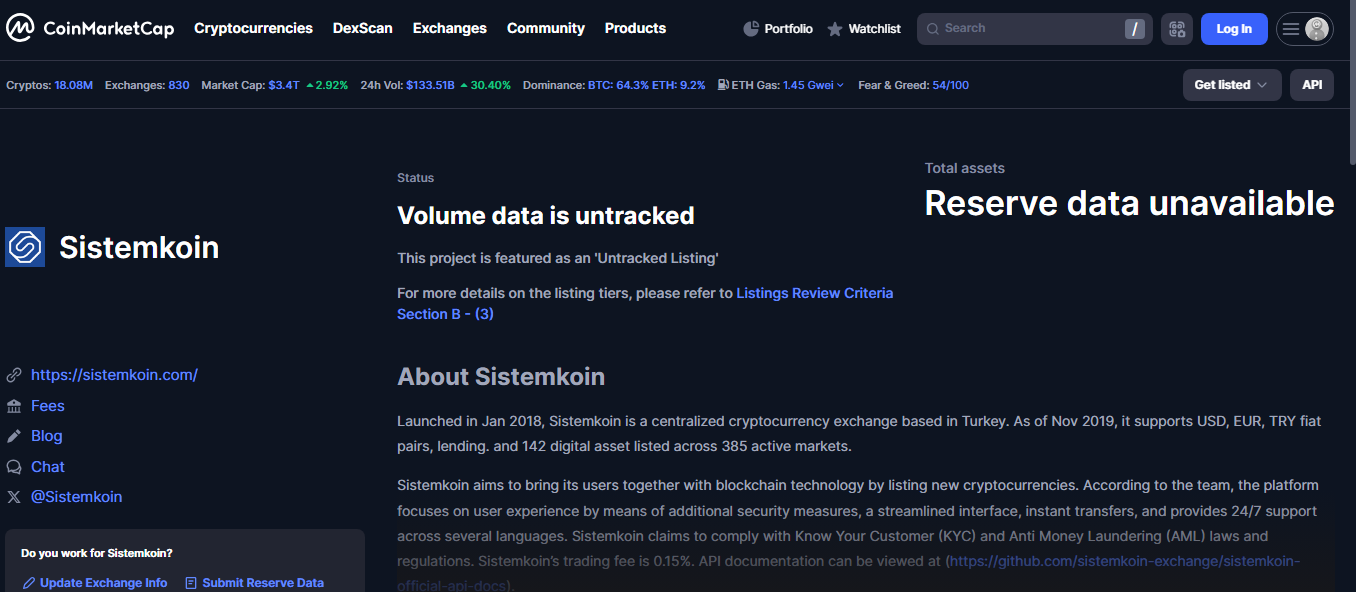
Task: Click the Fees bank icon
Action: (14, 406)
